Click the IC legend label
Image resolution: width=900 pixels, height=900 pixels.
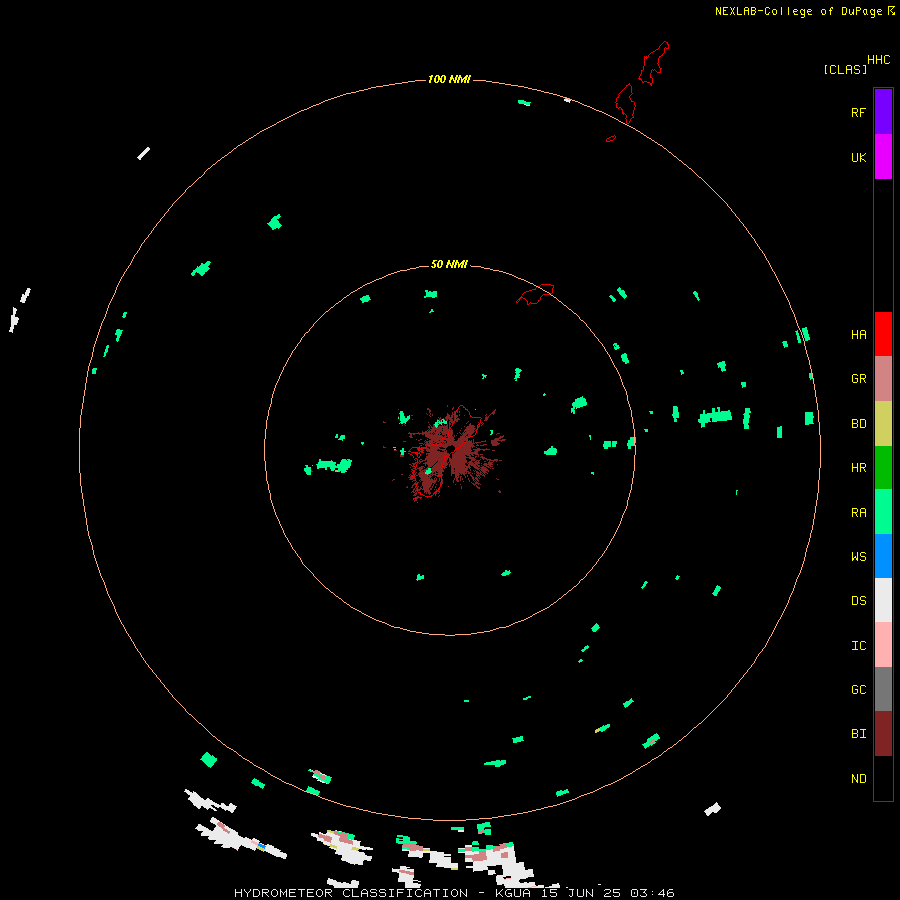858,646
